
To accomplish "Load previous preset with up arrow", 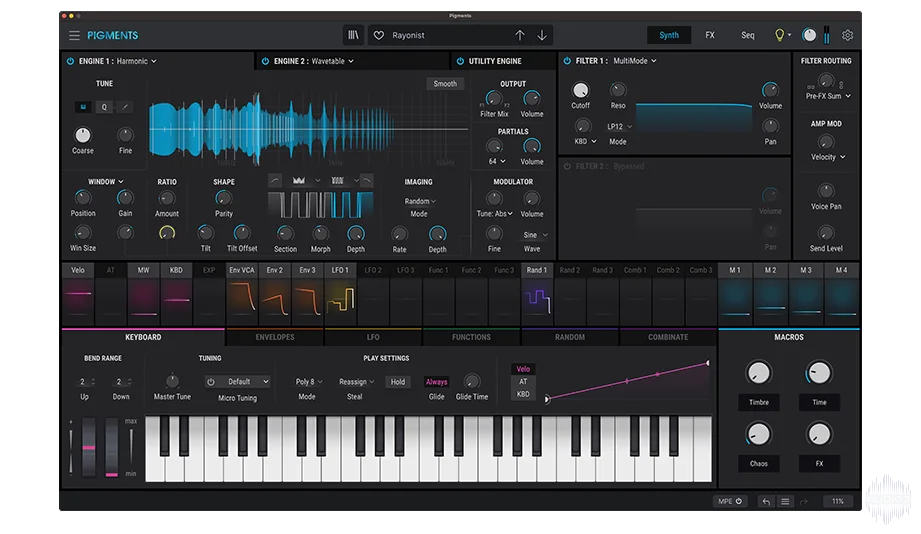I will (520, 35).
